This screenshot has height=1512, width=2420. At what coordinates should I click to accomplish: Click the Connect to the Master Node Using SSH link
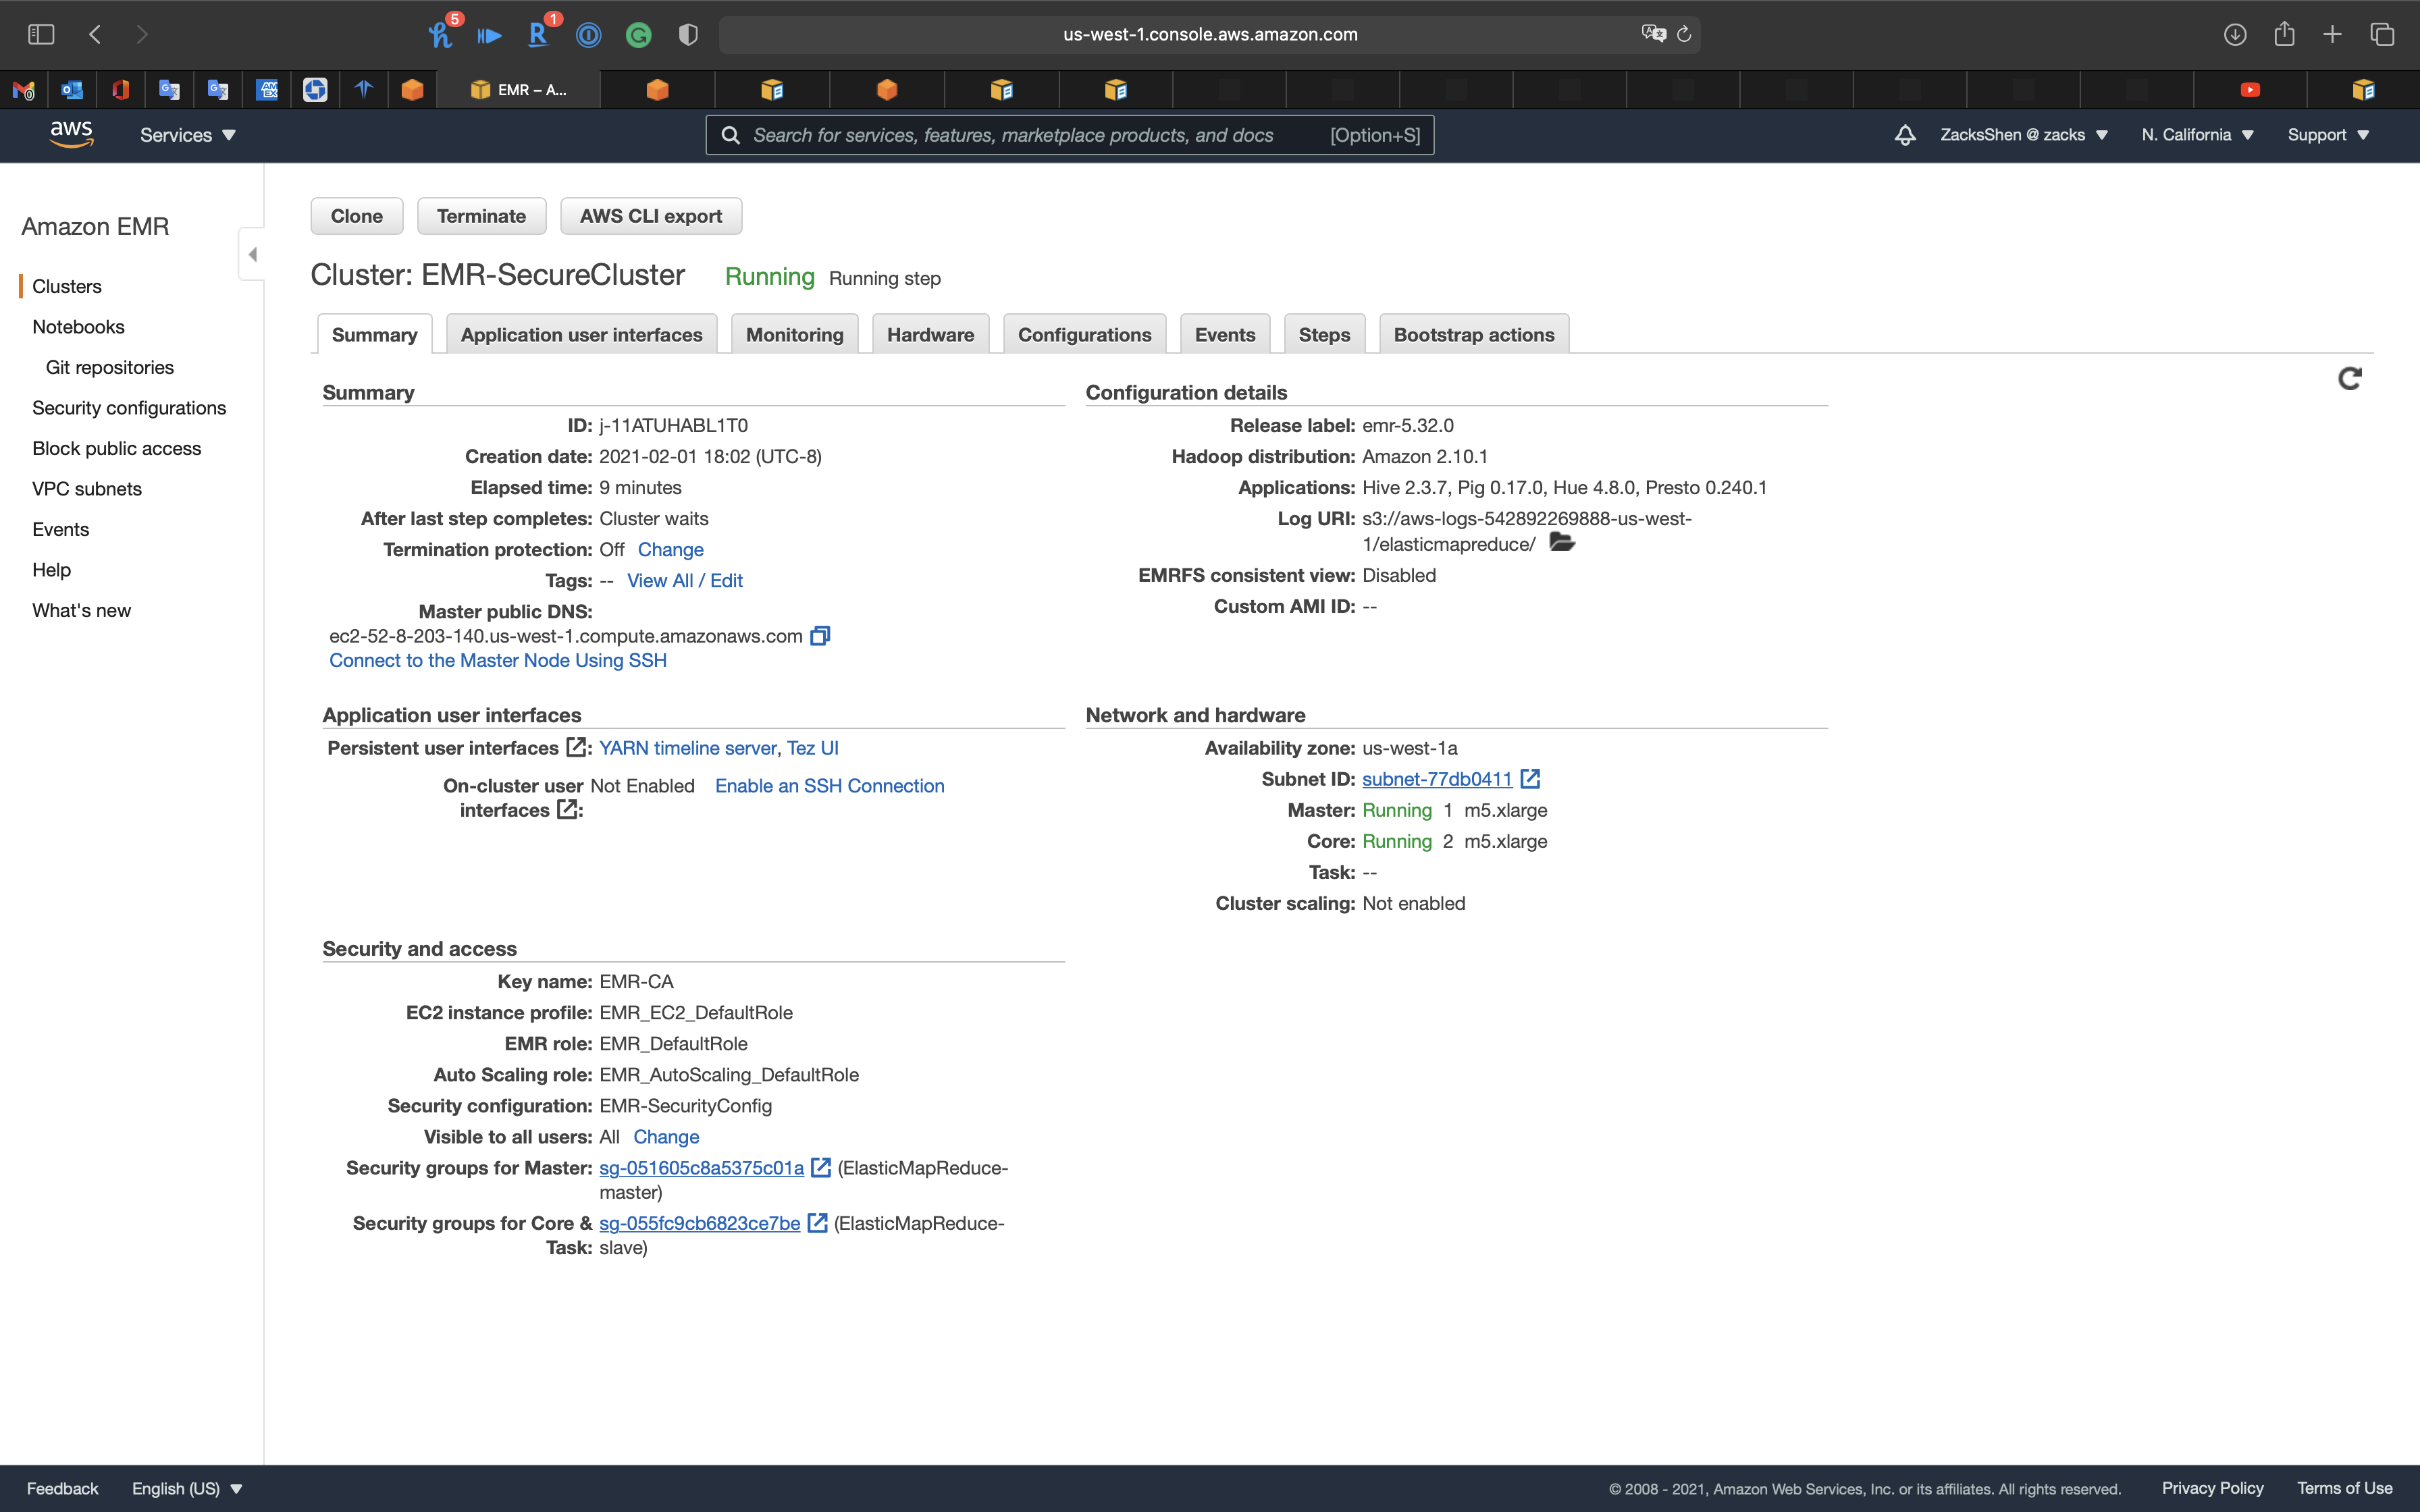coord(497,660)
